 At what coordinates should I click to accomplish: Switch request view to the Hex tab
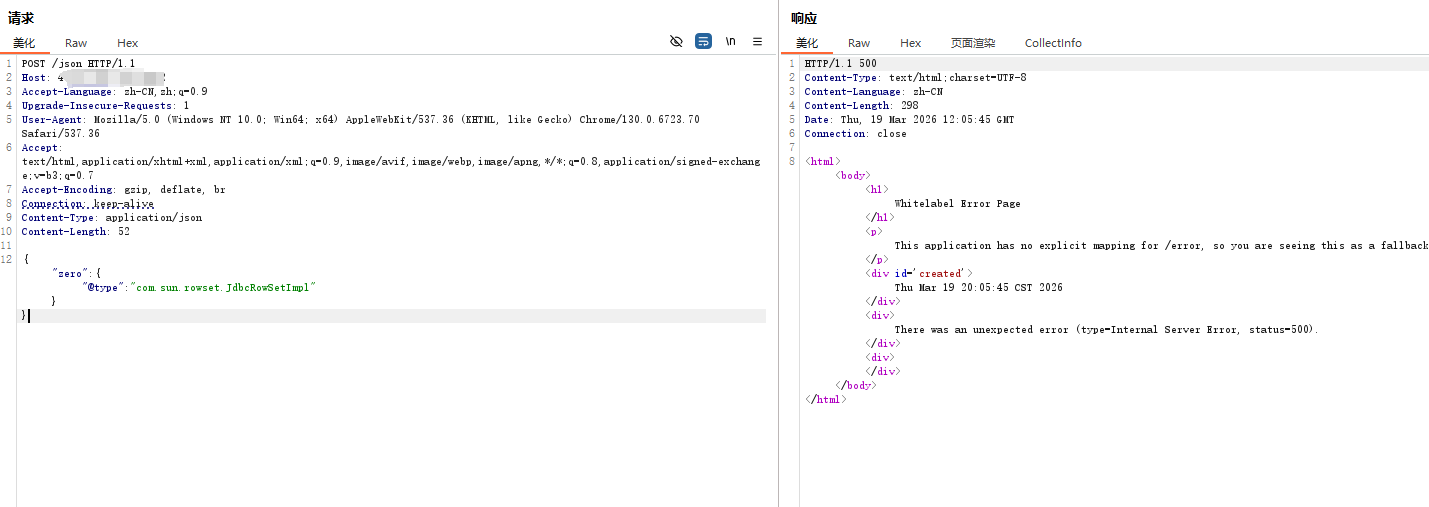pyautogui.click(x=127, y=43)
